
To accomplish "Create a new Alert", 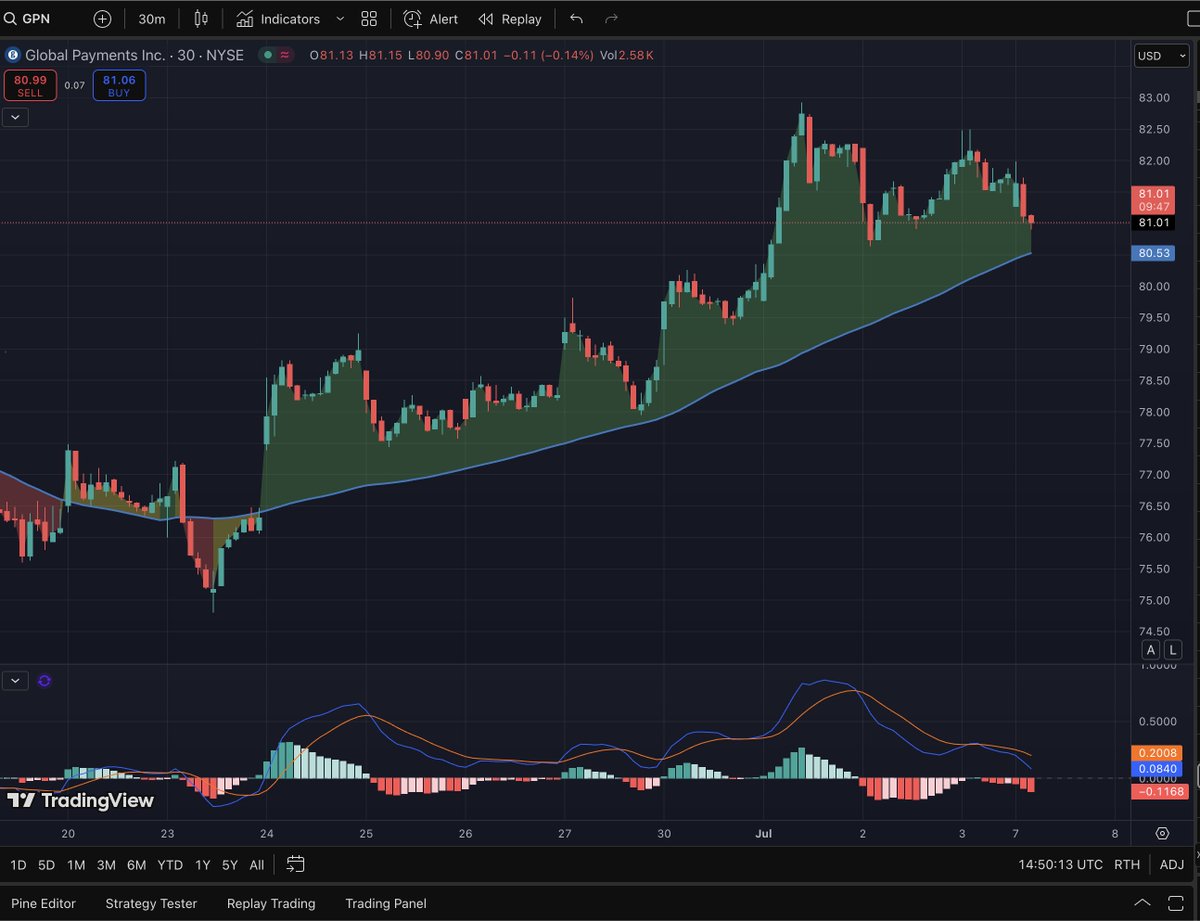I will click(431, 19).
